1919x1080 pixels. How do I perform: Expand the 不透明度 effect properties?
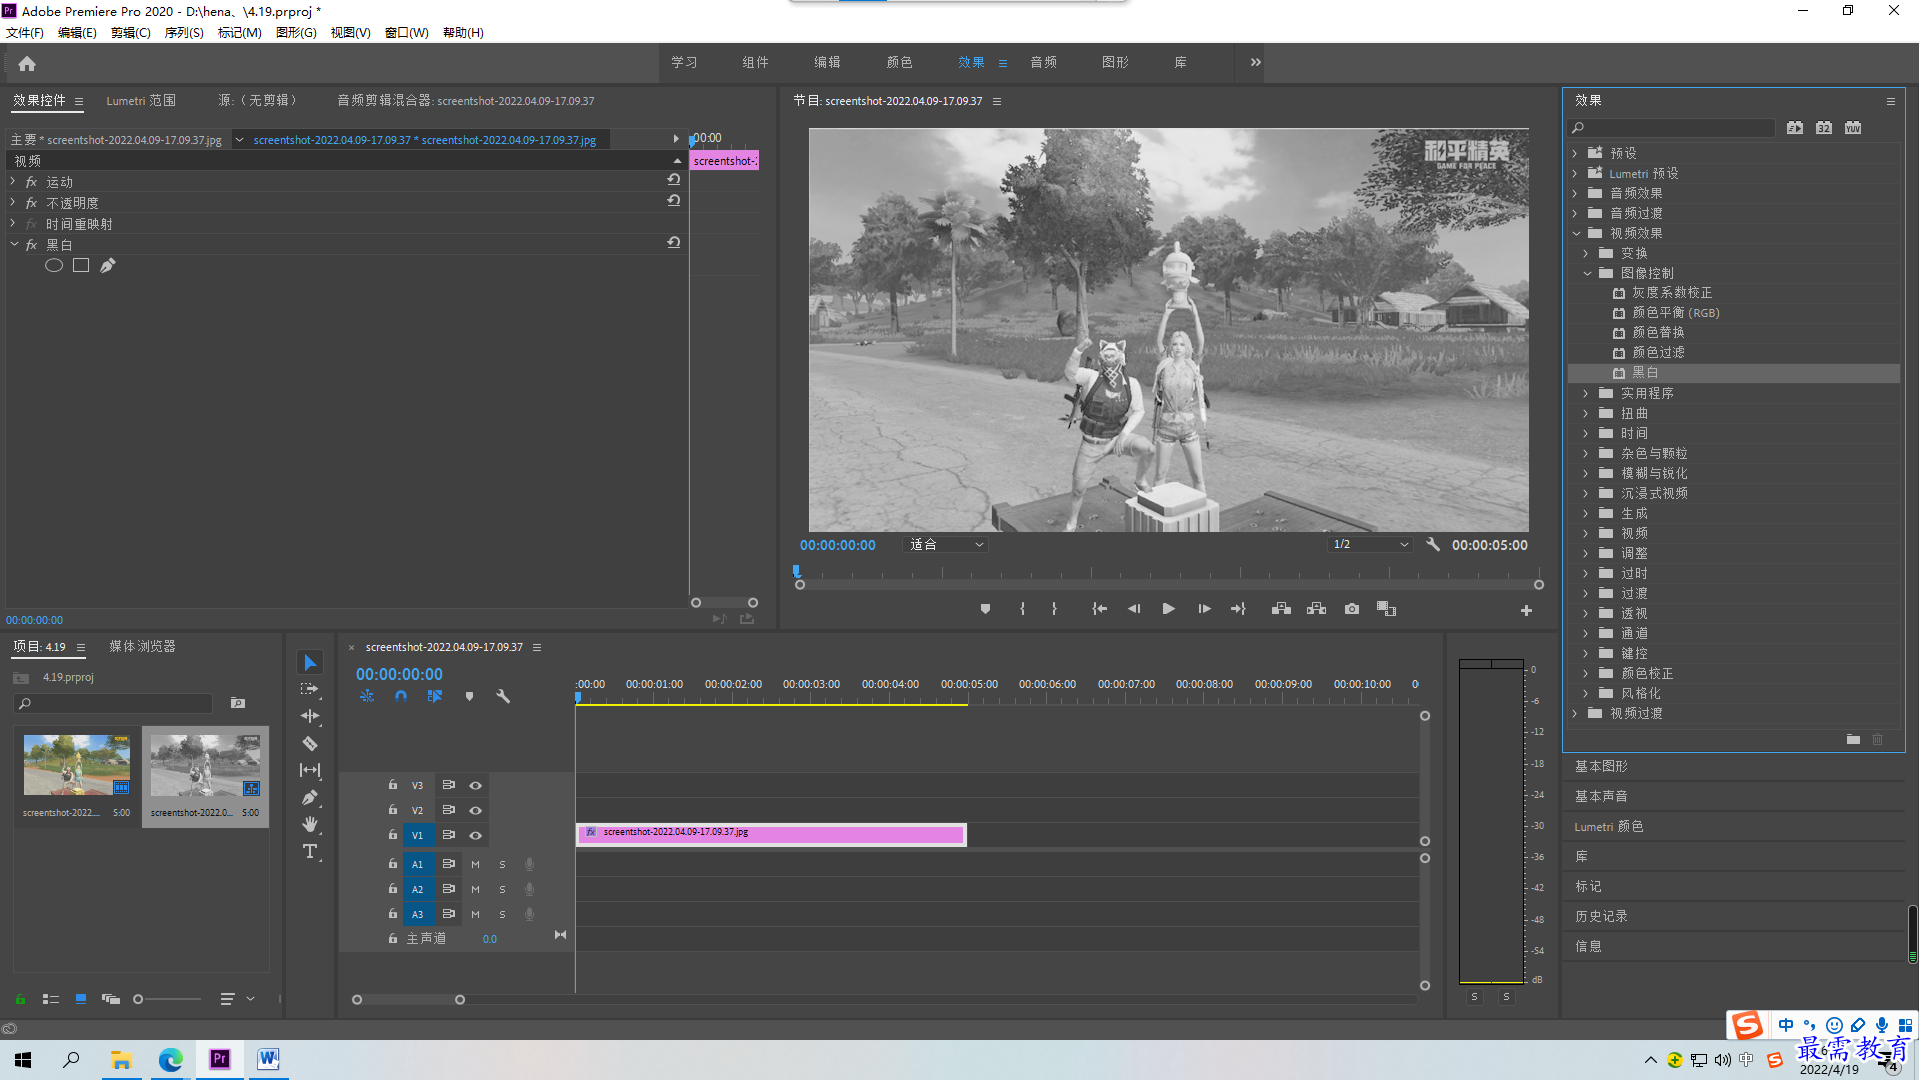coord(13,203)
